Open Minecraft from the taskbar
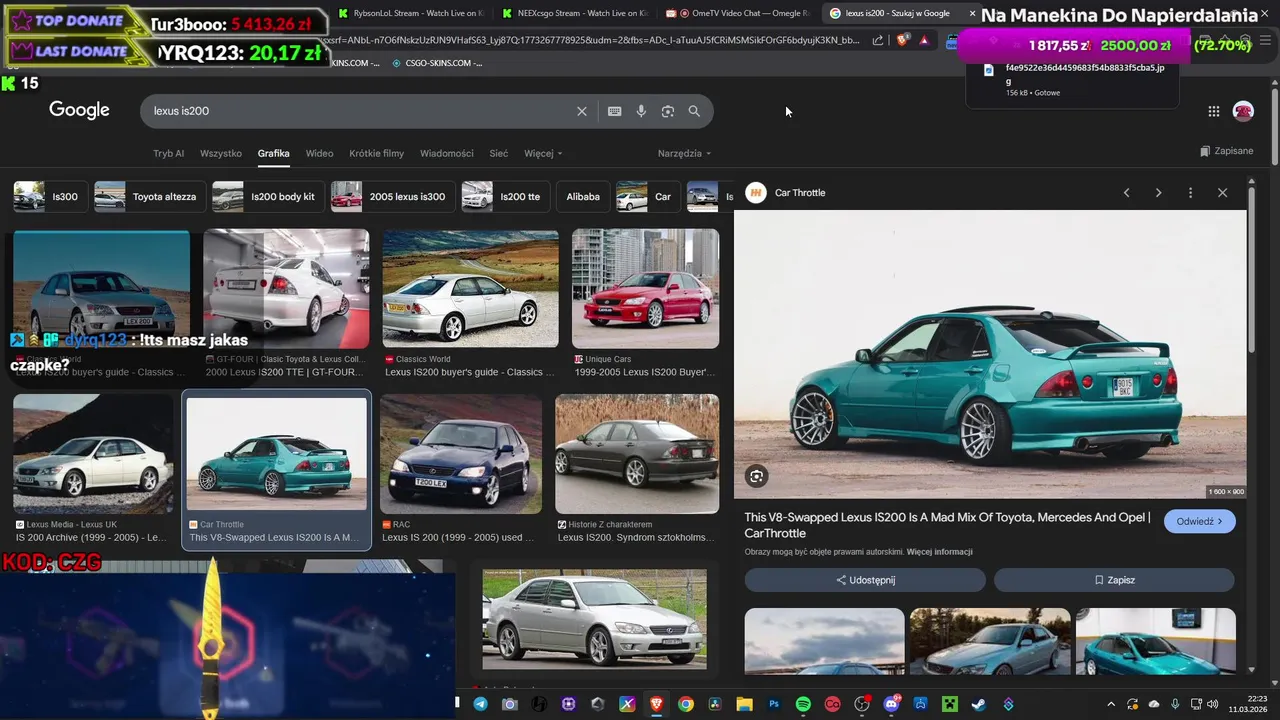Screen dimensions: 1280x720 (950, 704)
